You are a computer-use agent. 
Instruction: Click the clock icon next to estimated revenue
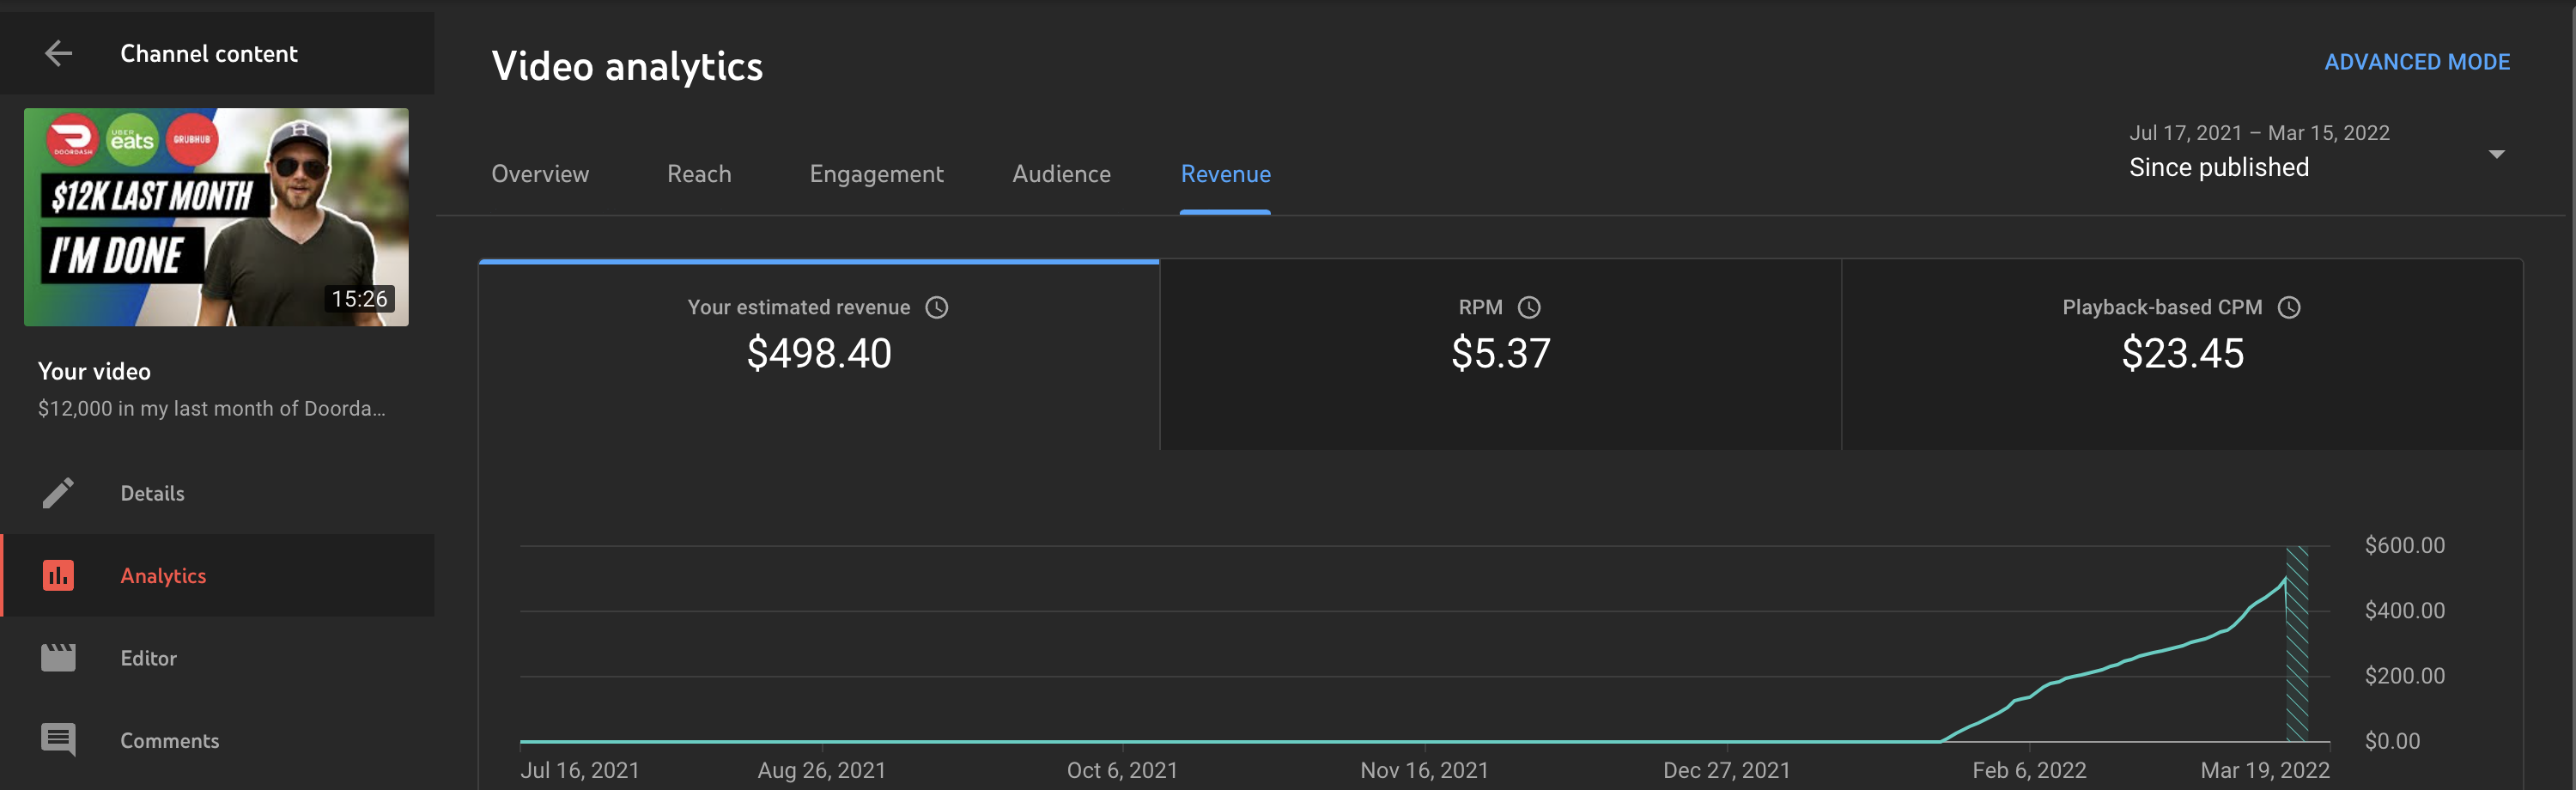coord(936,307)
